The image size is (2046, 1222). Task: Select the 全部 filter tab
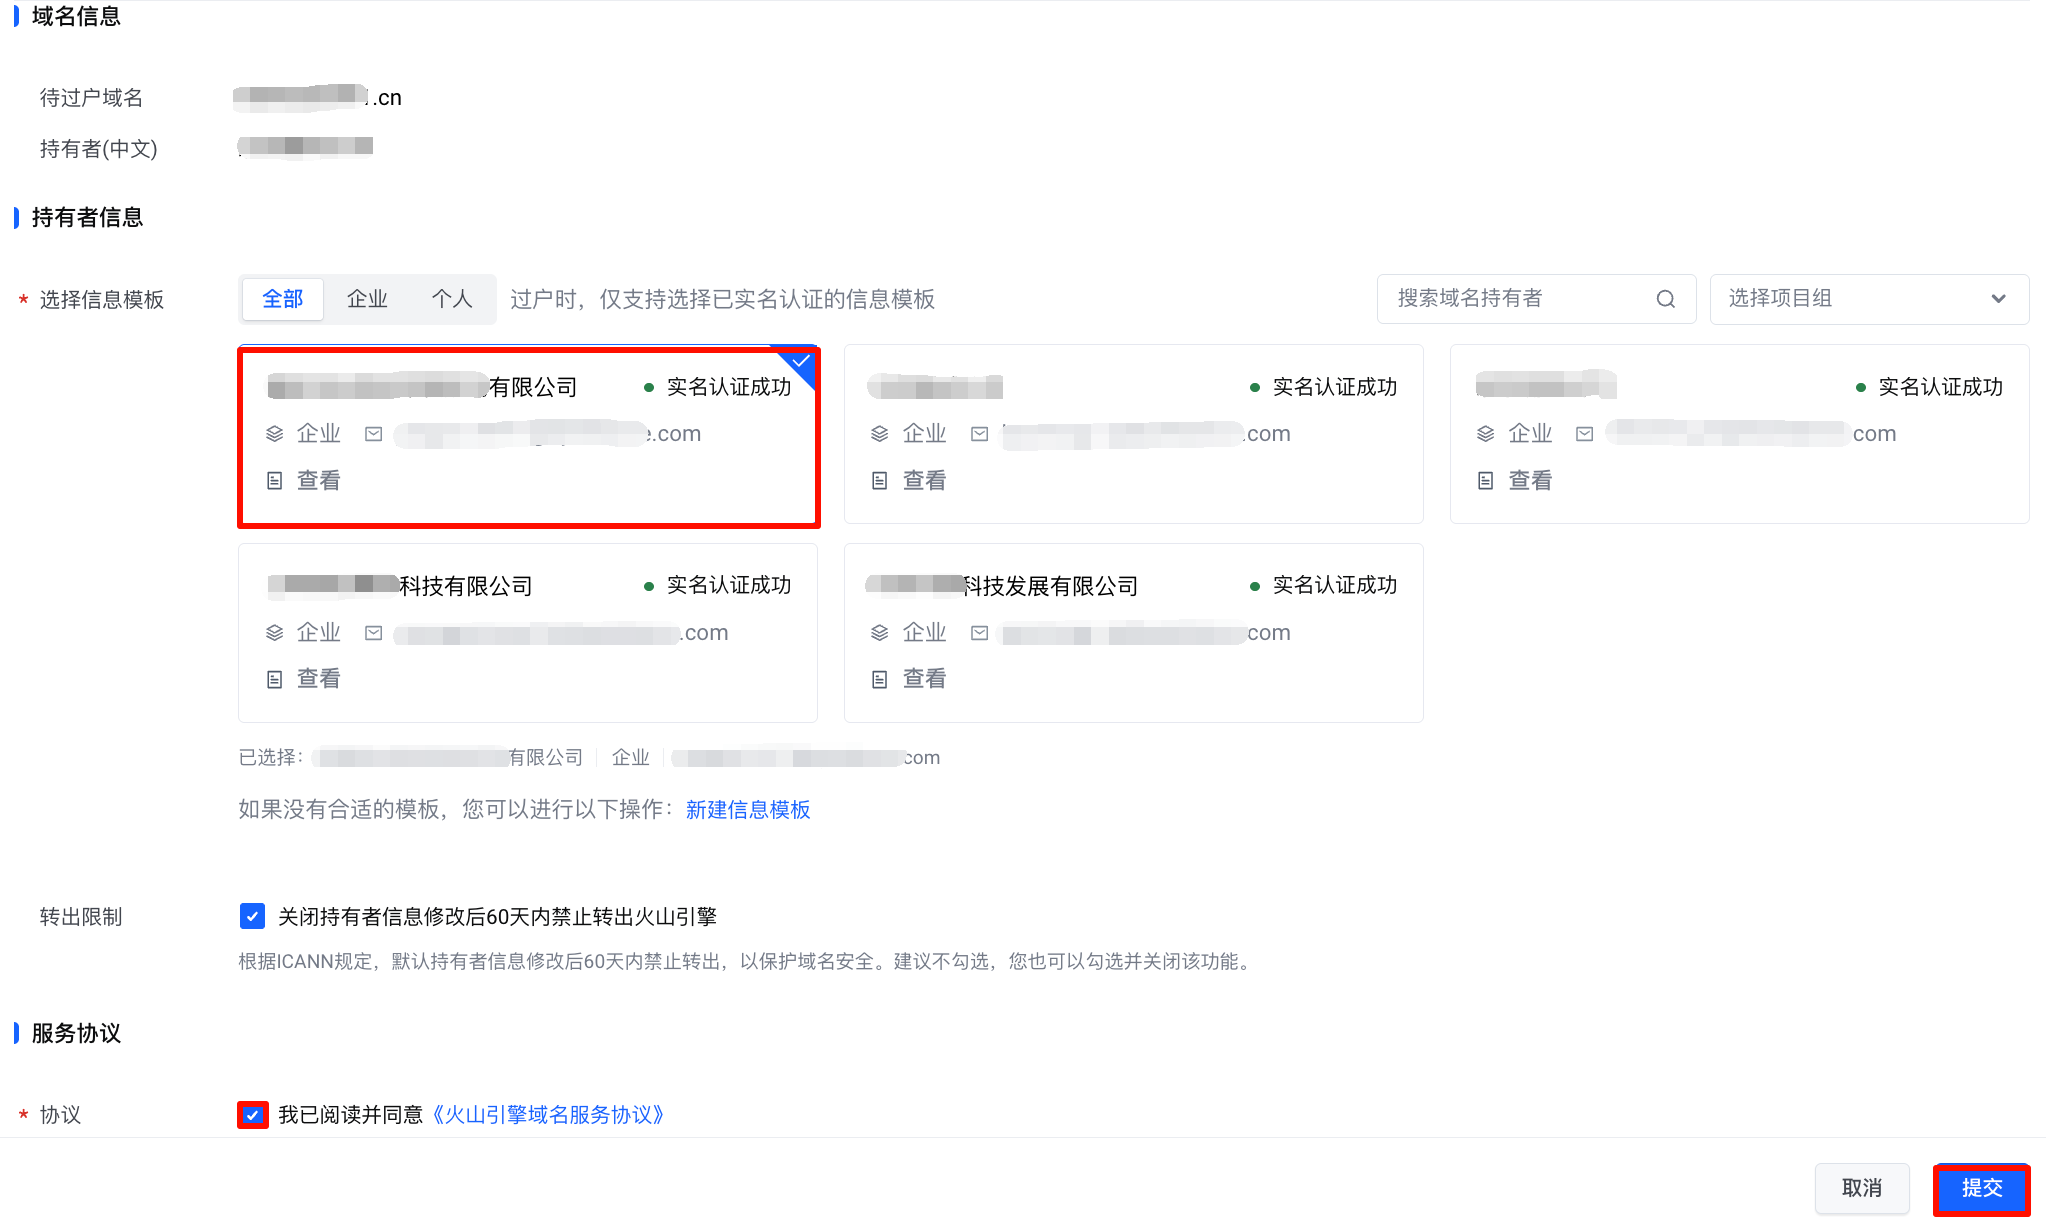[x=283, y=299]
